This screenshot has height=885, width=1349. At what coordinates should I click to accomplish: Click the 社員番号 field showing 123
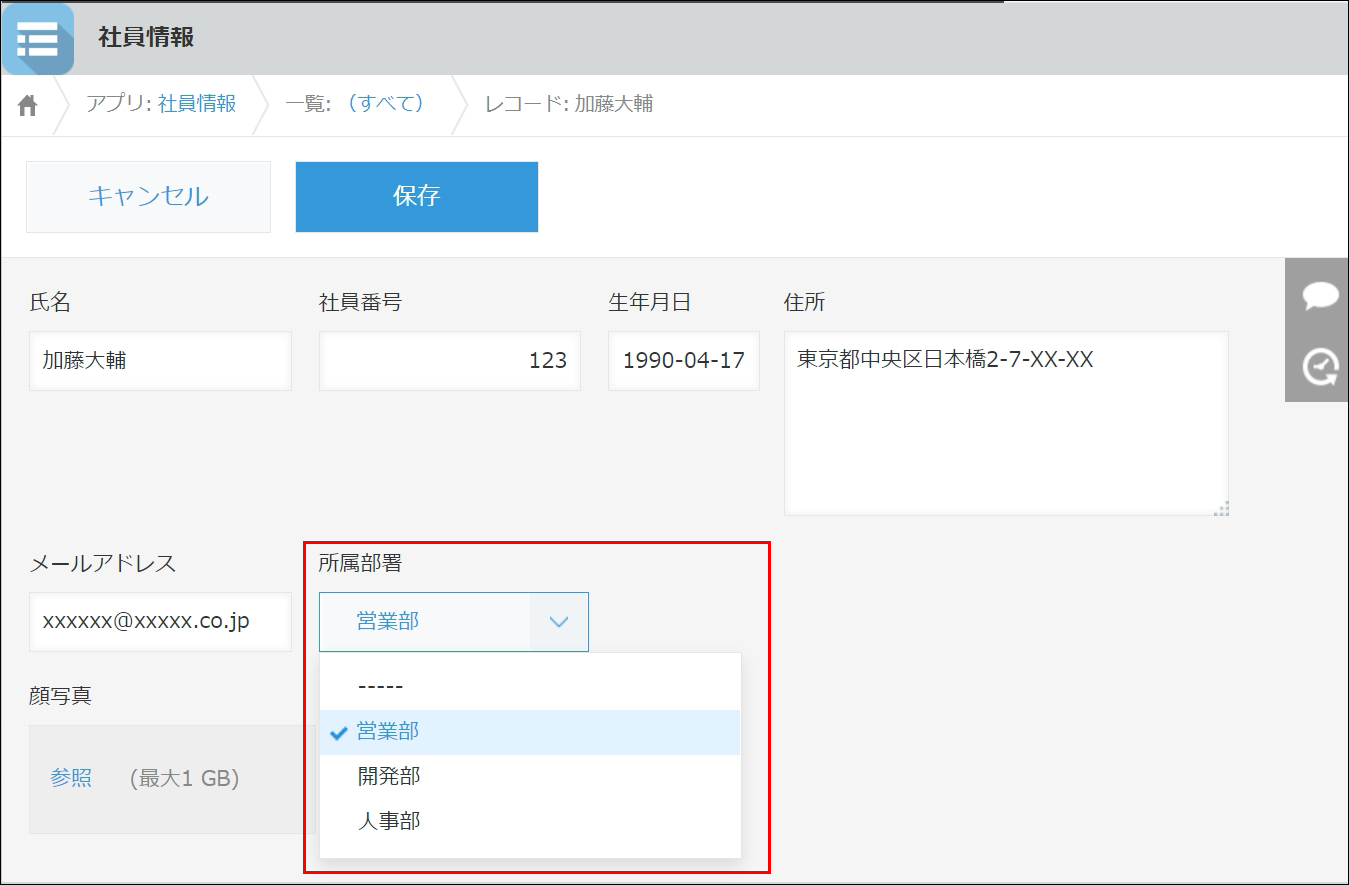[449, 361]
